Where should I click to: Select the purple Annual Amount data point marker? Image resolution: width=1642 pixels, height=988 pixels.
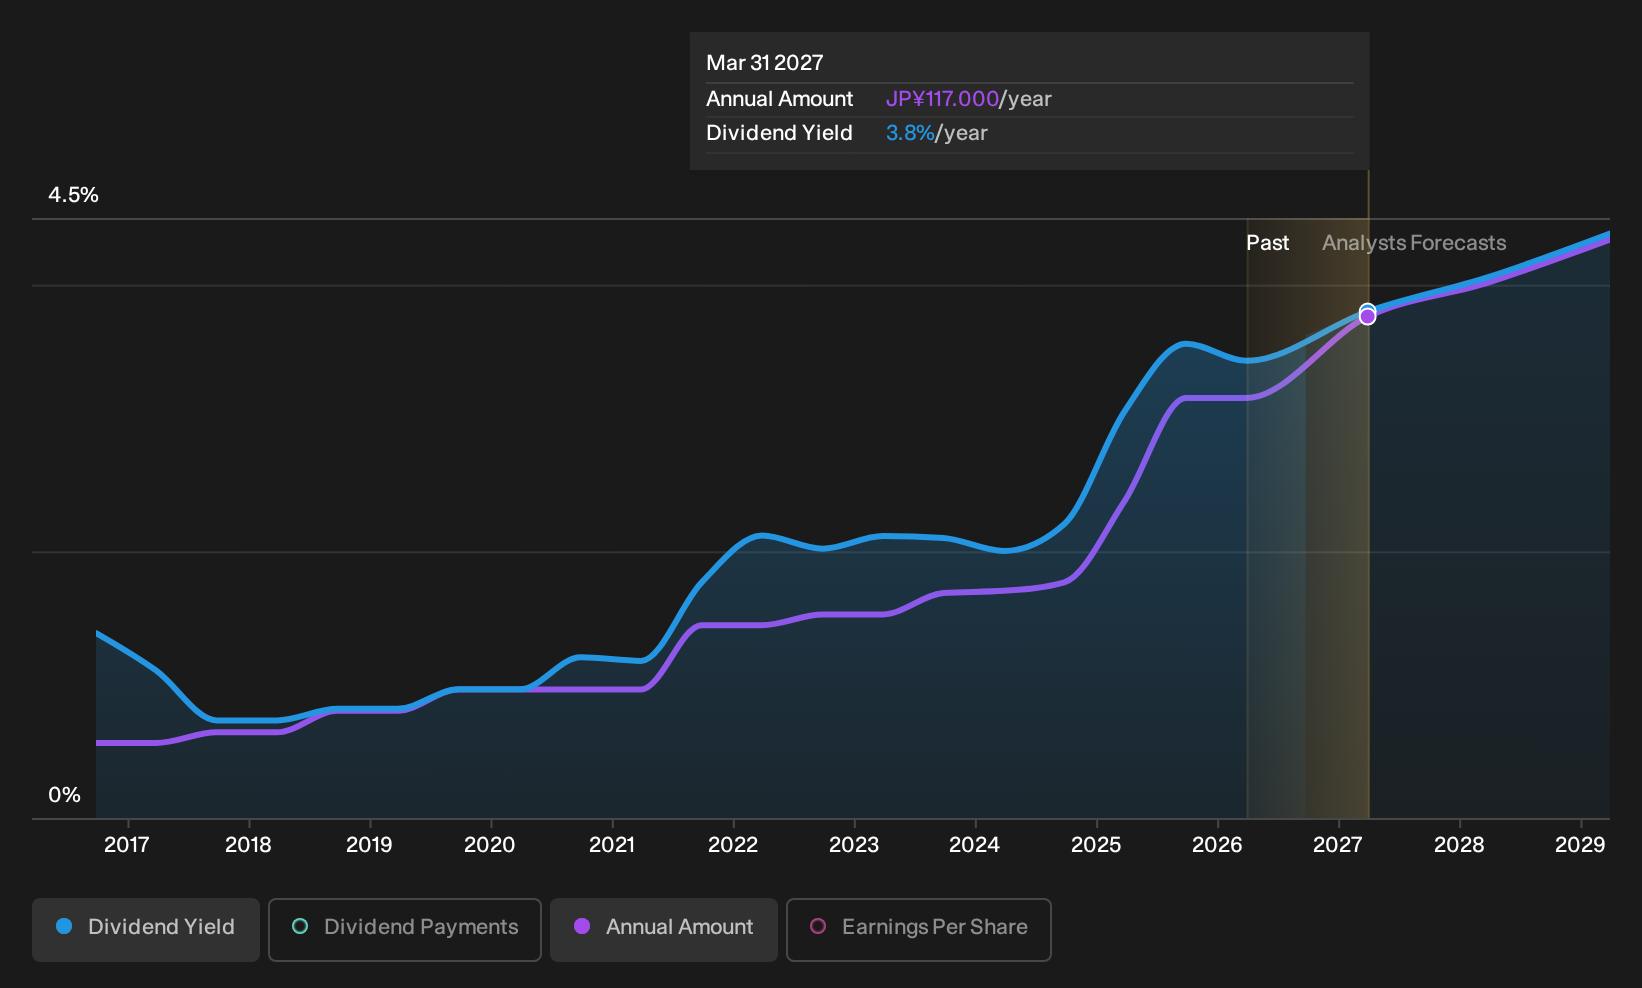point(1367,317)
